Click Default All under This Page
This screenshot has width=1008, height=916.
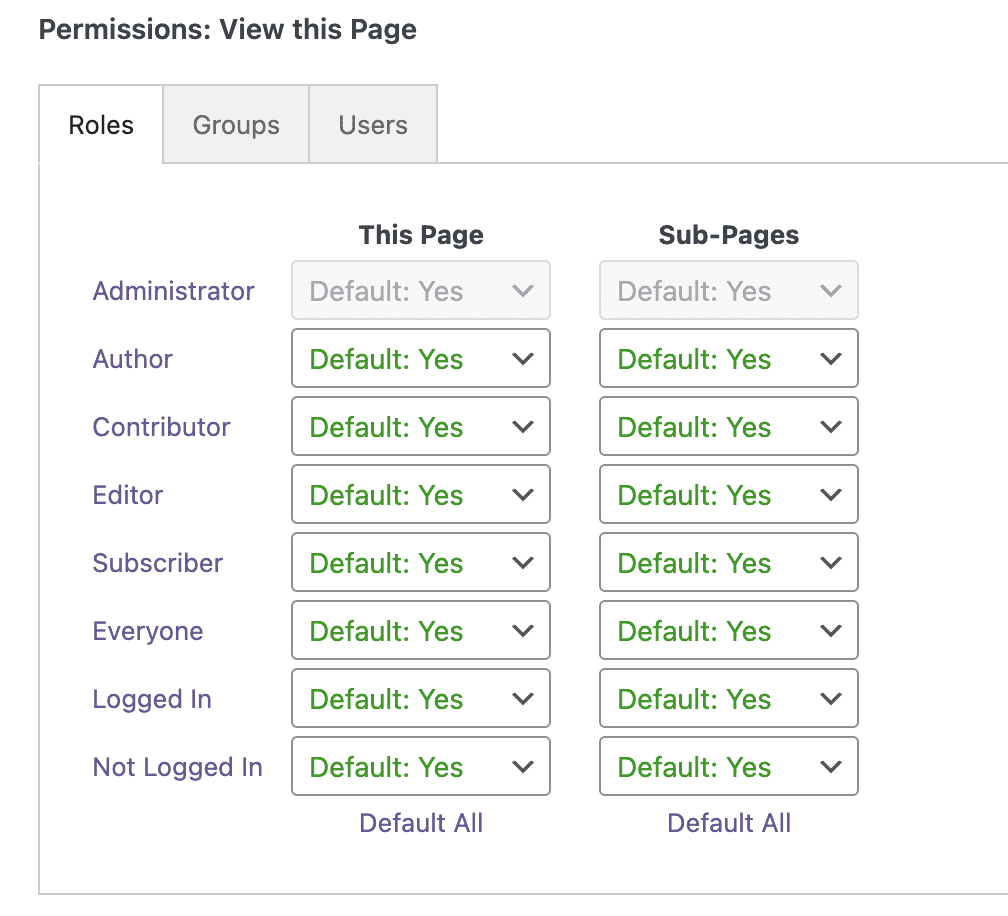point(421,823)
